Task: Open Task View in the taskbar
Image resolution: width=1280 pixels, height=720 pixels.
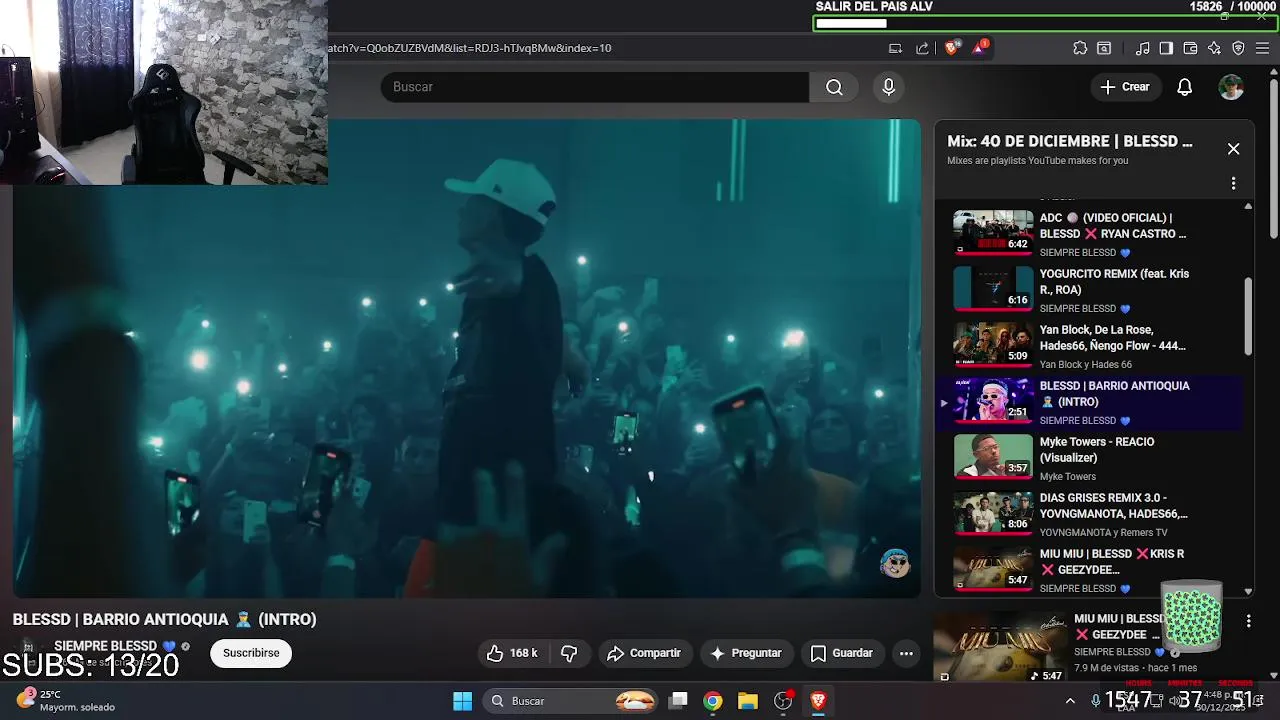Action: pyautogui.click(x=678, y=701)
